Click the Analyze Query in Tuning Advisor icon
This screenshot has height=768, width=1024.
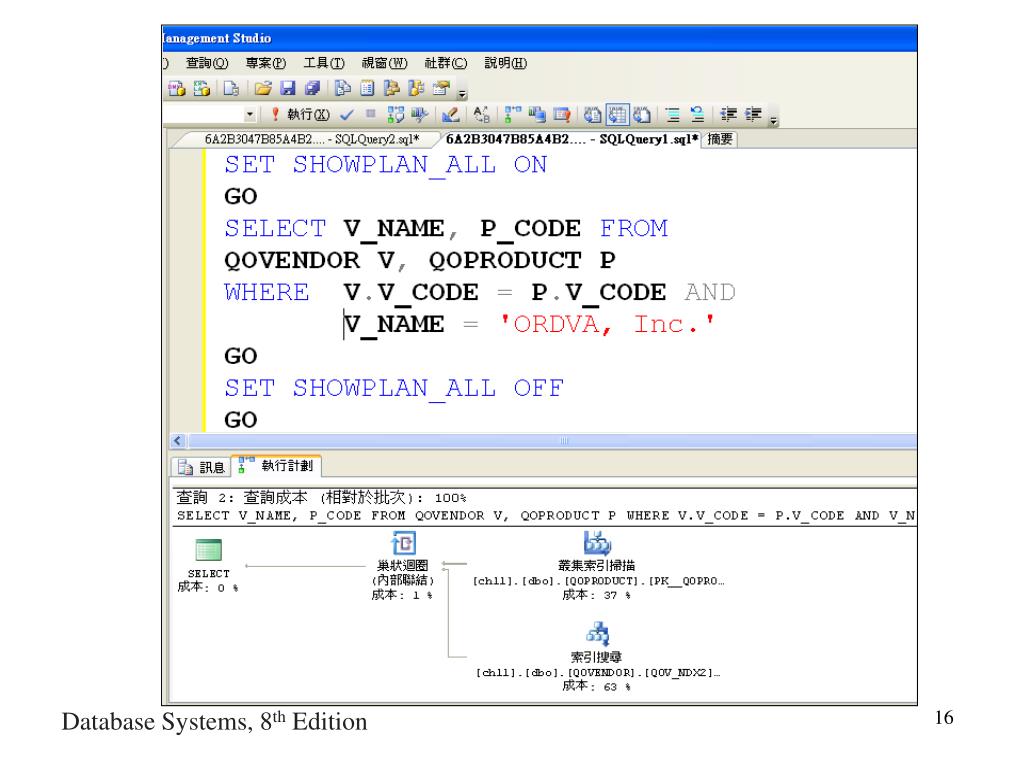[420, 115]
